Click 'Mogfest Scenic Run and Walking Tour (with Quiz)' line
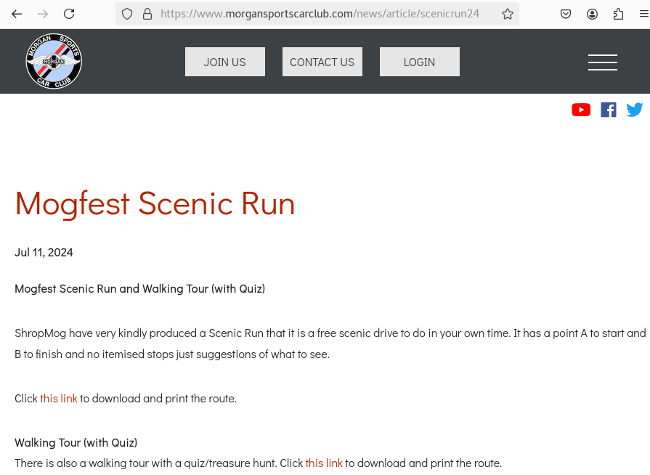 tap(140, 288)
